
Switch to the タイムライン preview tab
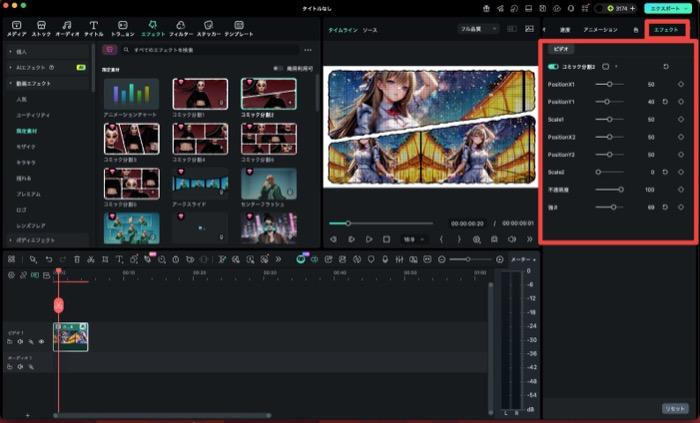[343, 30]
